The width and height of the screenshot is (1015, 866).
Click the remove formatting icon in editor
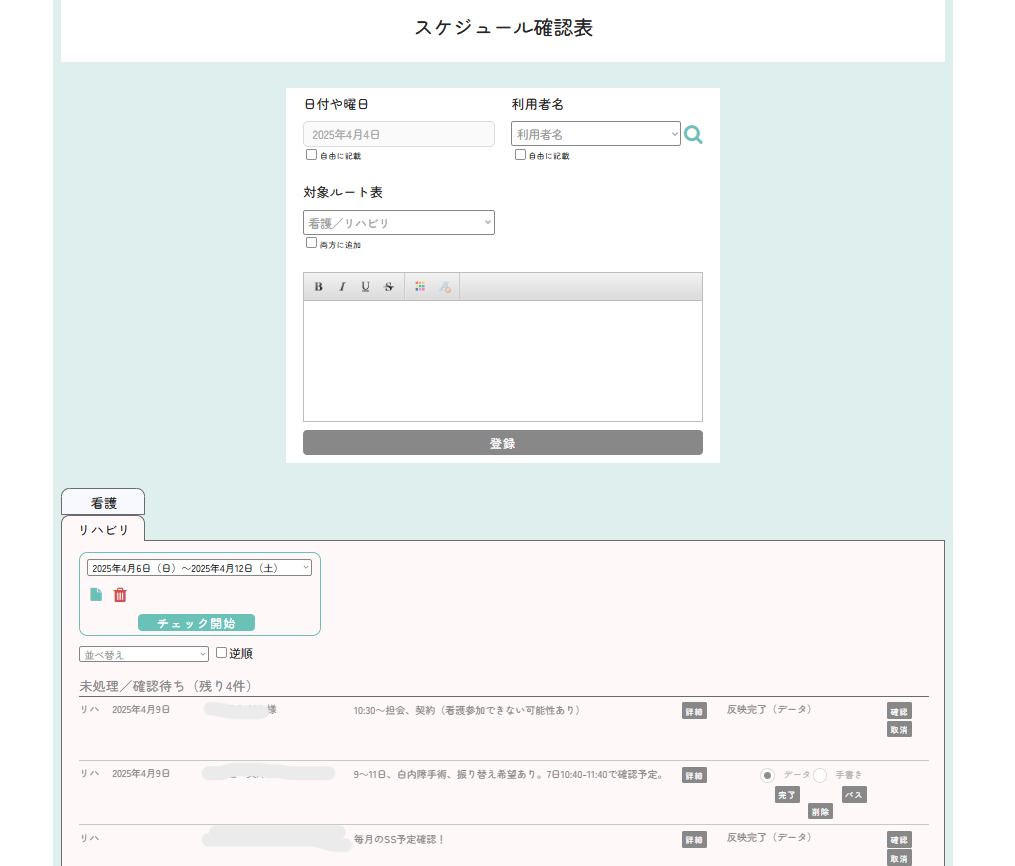(x=445, y=287)
